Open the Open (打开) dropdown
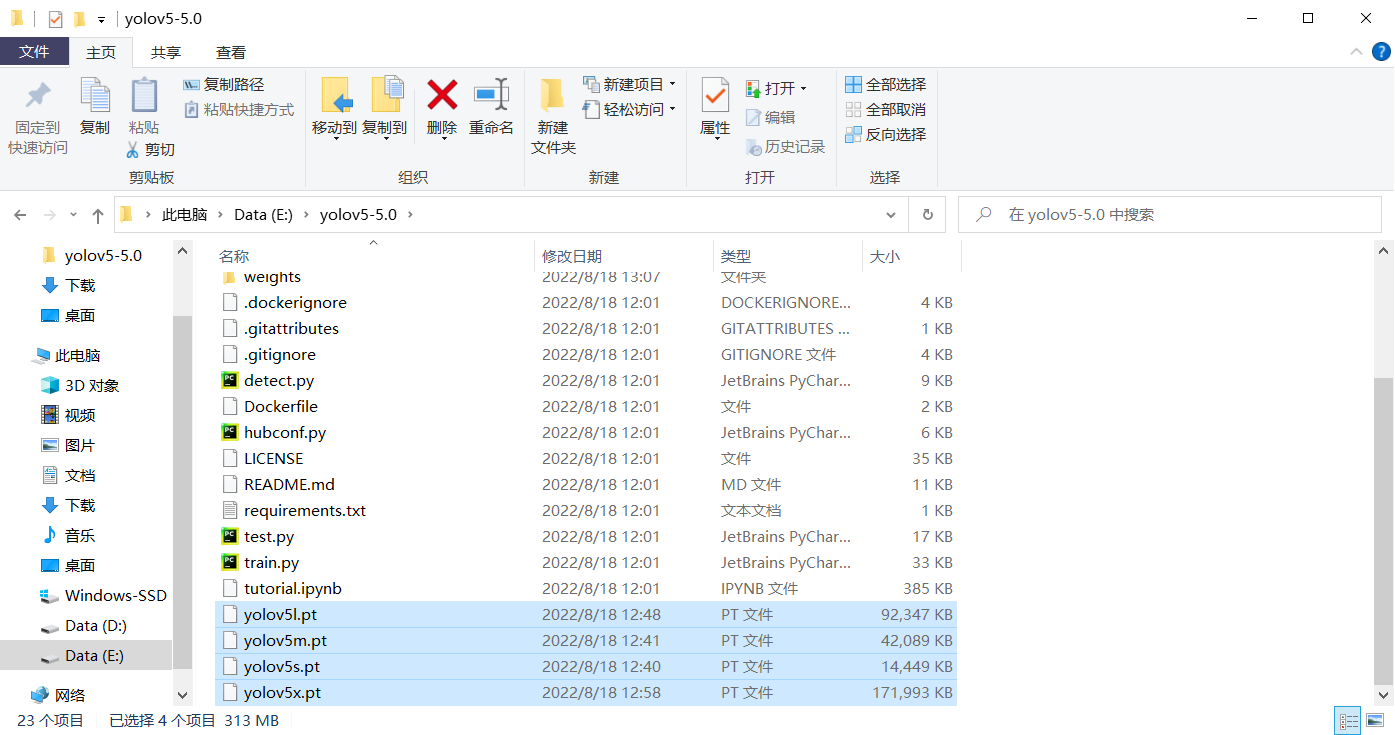 777,88
